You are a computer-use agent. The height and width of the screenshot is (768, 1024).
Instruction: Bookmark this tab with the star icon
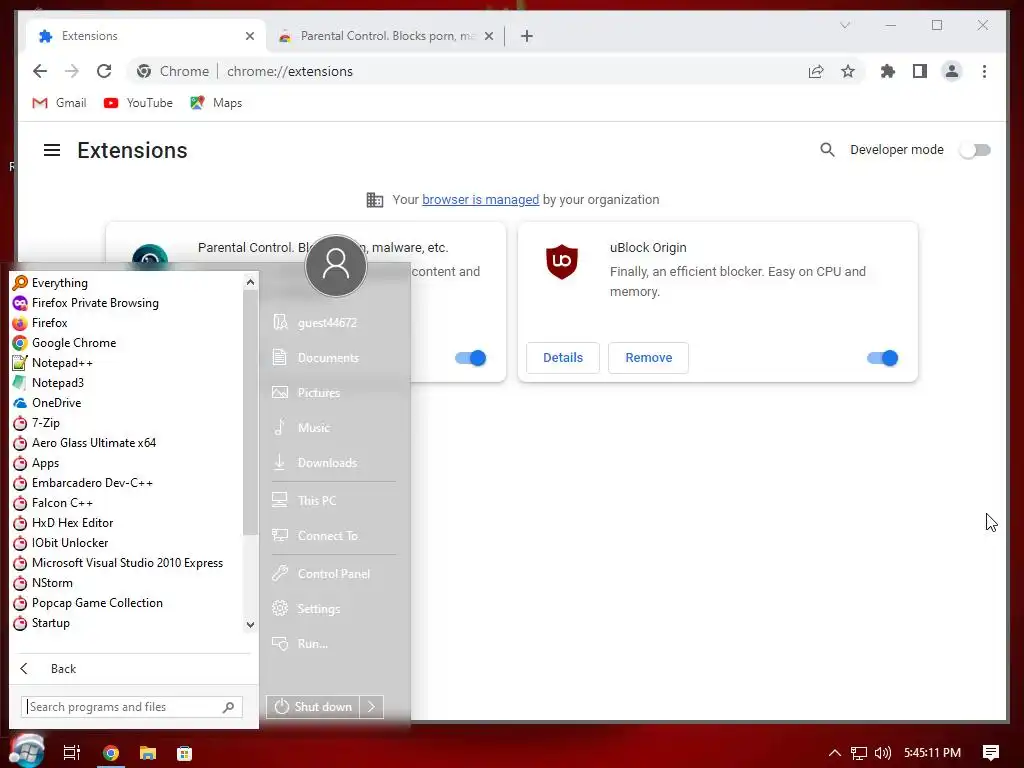pyautogui.click(x=848, y=71)
